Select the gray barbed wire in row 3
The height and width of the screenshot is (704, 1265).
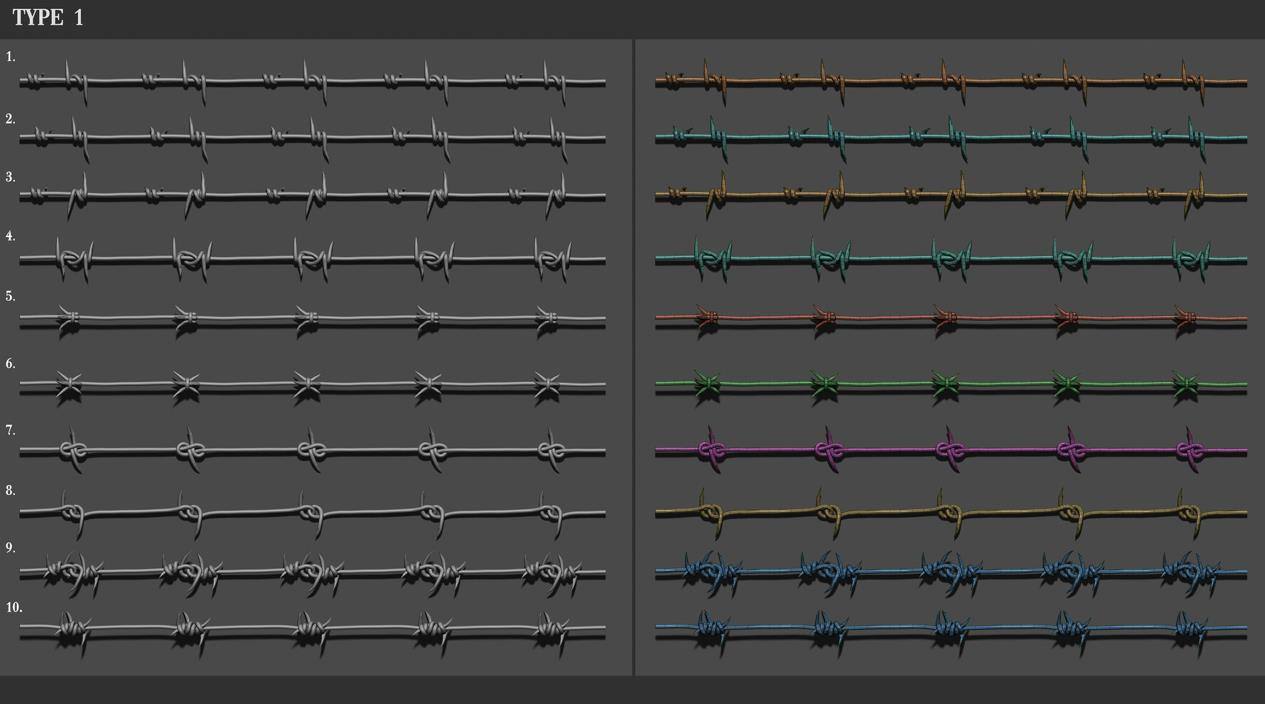click(312, 195)
